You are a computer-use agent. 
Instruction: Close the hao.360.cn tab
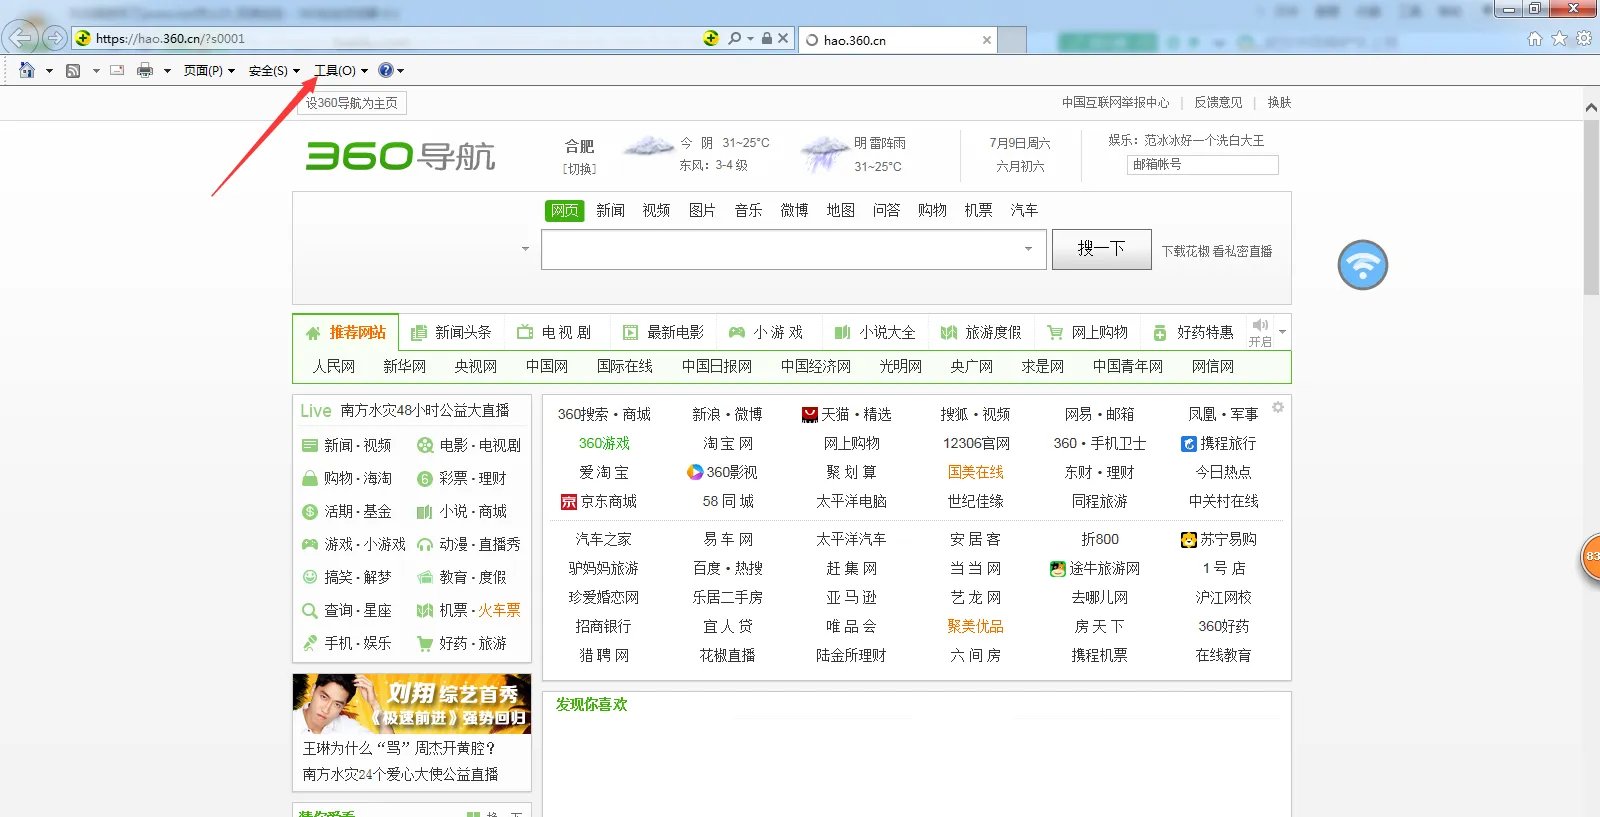pyautogui.click(x=987, y=40)
